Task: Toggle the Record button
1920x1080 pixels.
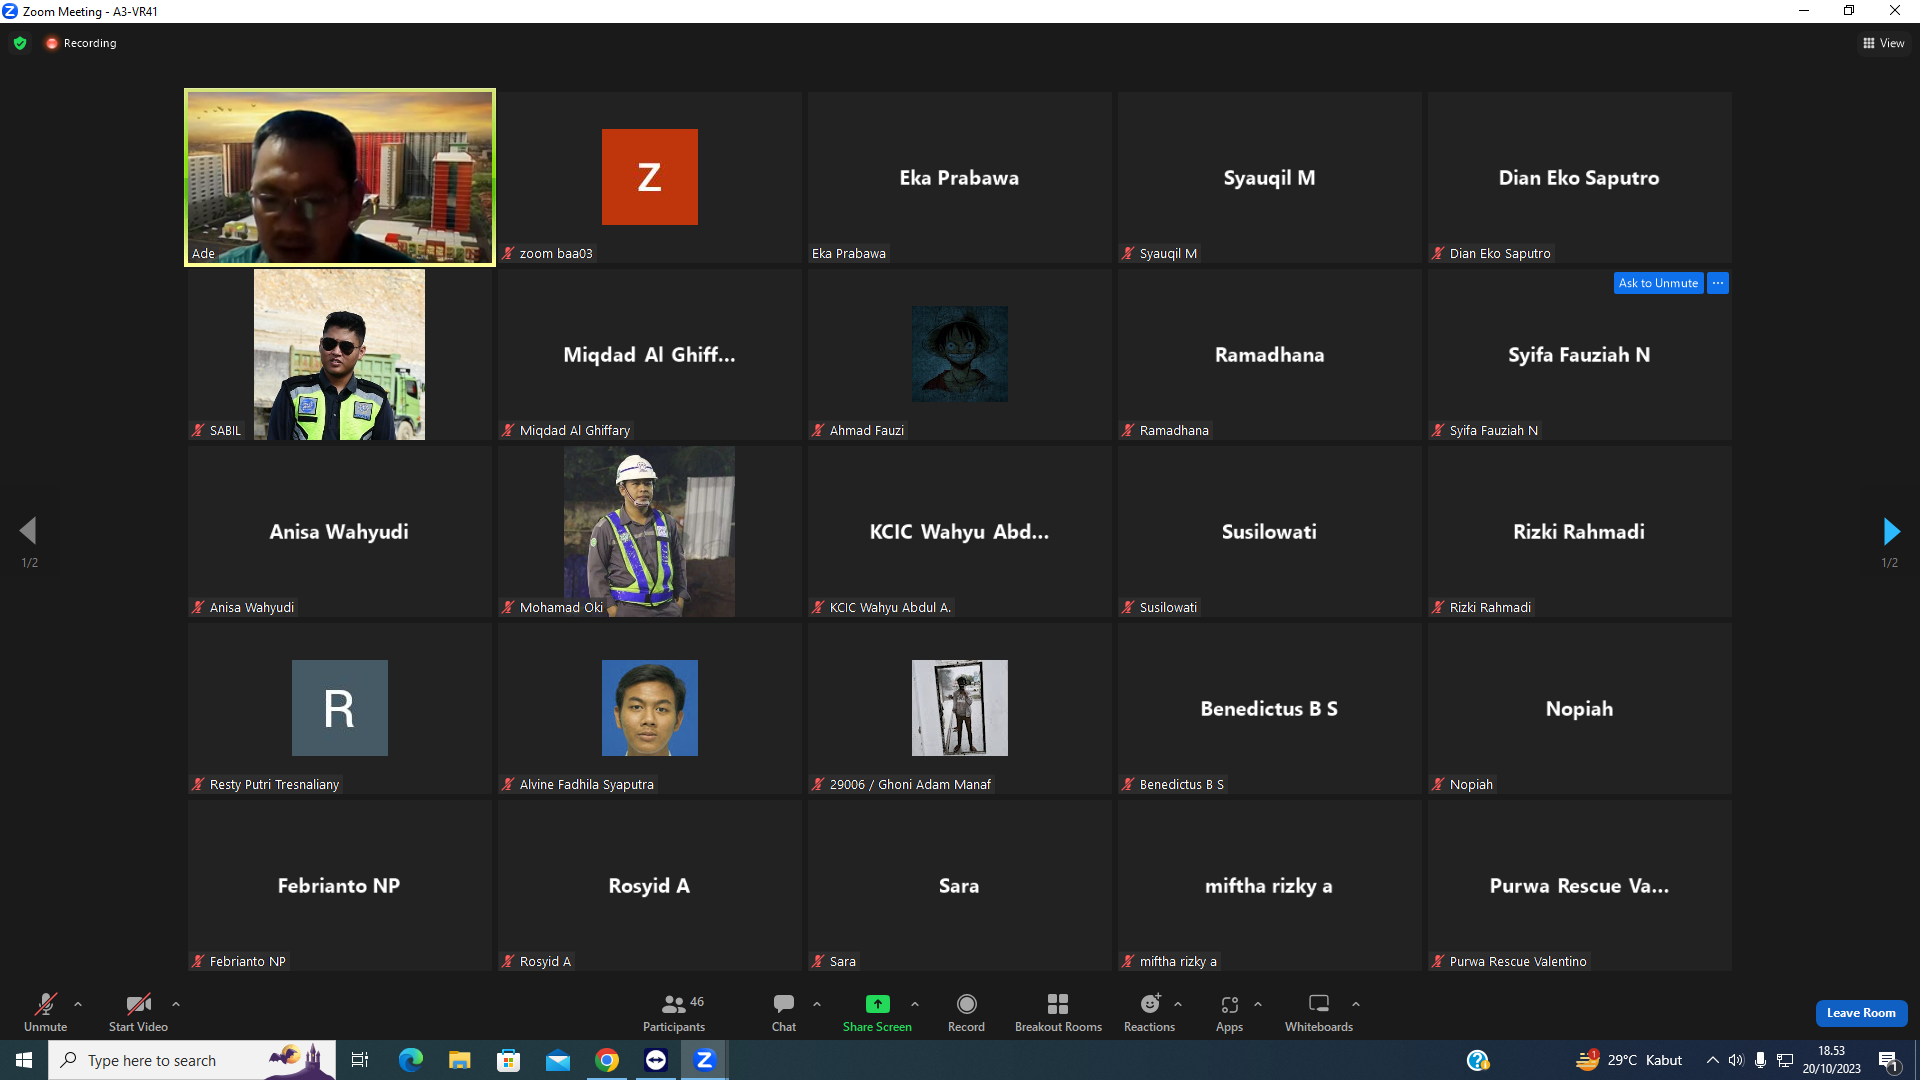Action: 966,1012
